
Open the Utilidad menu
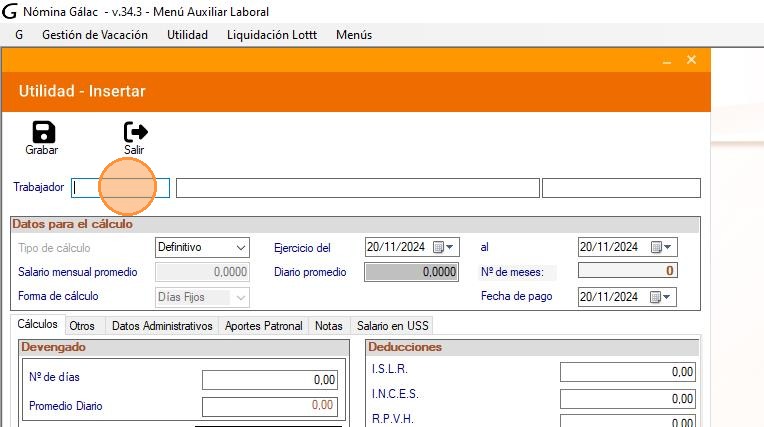(188, 35)
